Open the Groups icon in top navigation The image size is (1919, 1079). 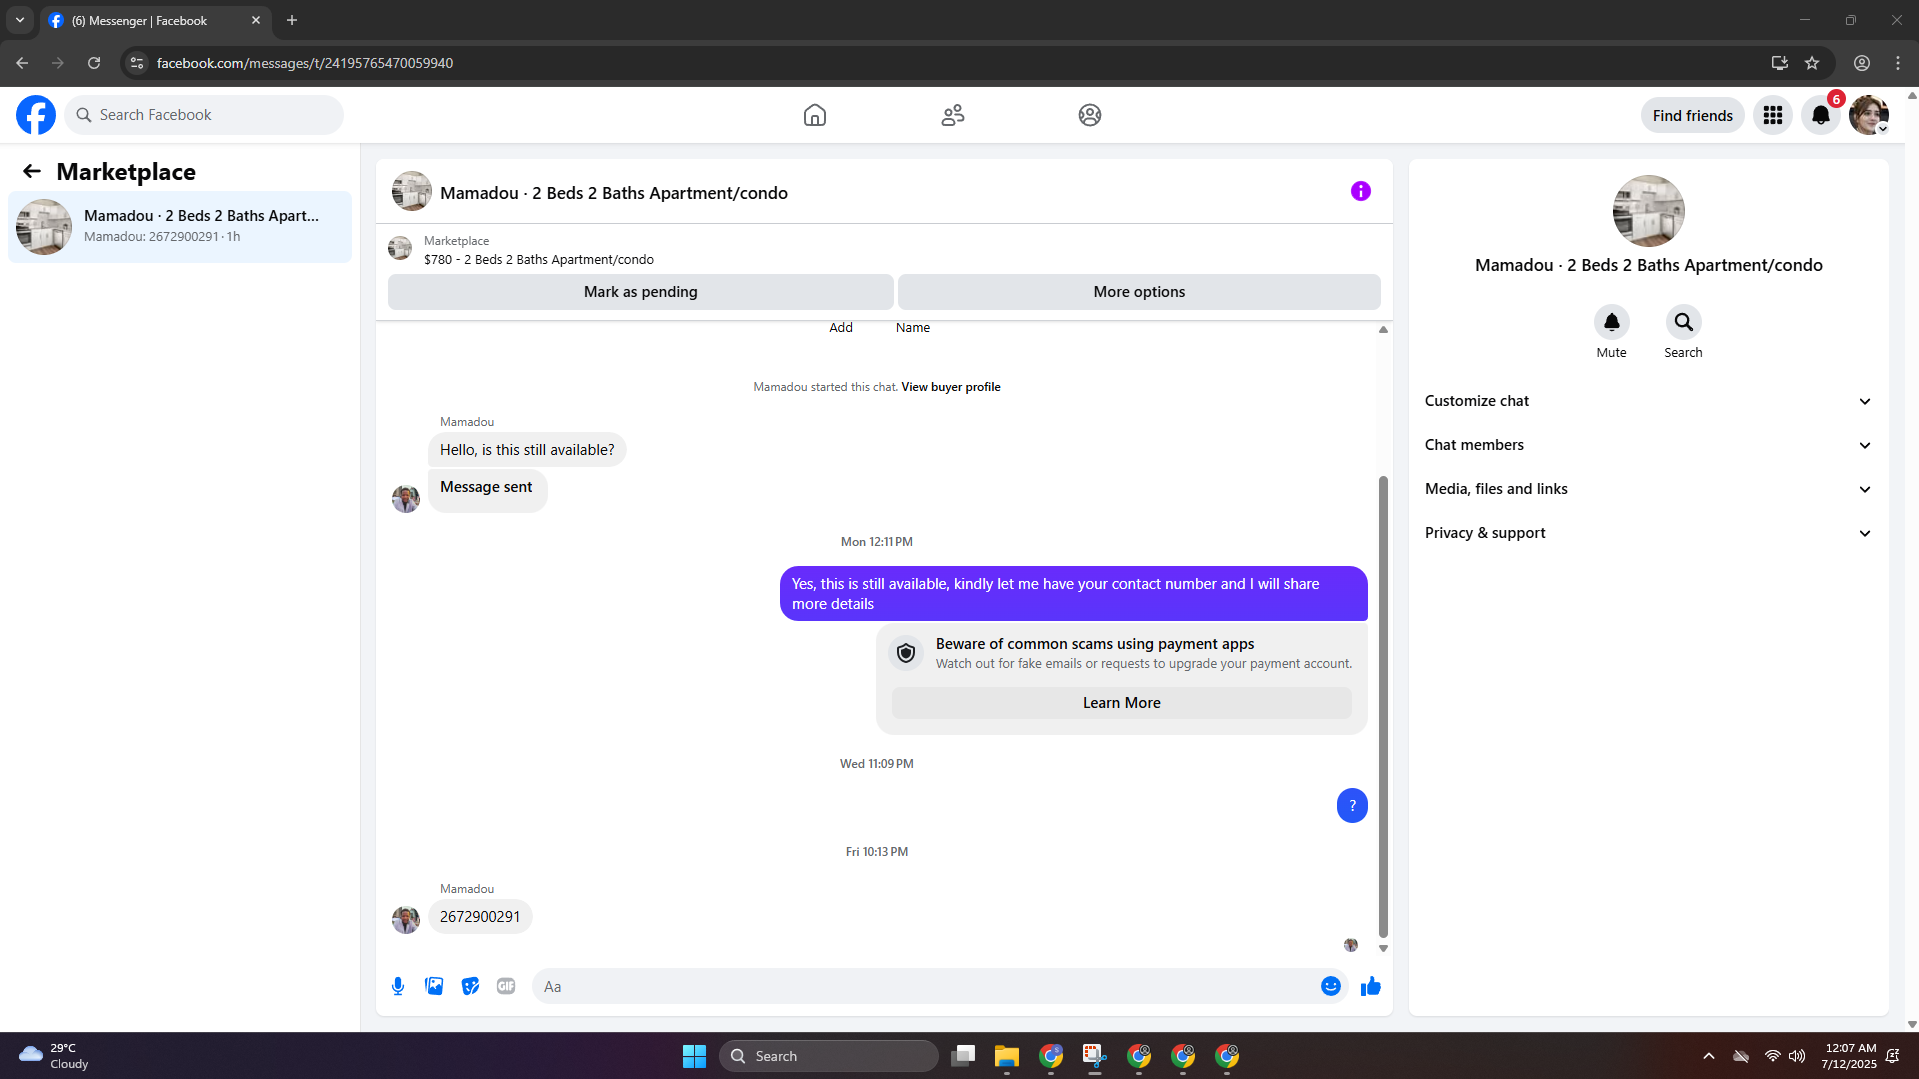coord(1090,115)
